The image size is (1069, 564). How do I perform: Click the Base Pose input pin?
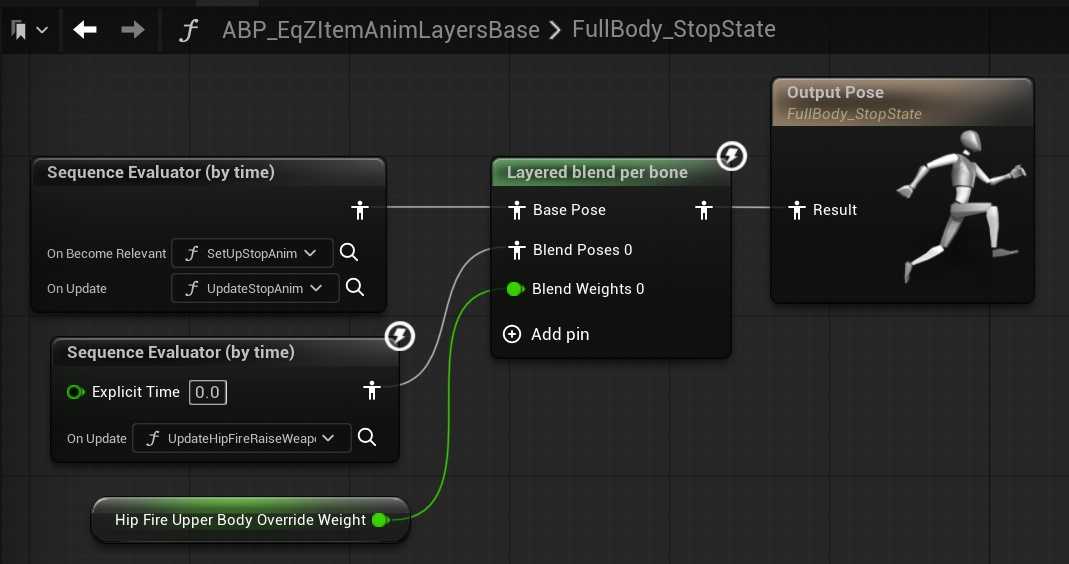tap(516, 210)
